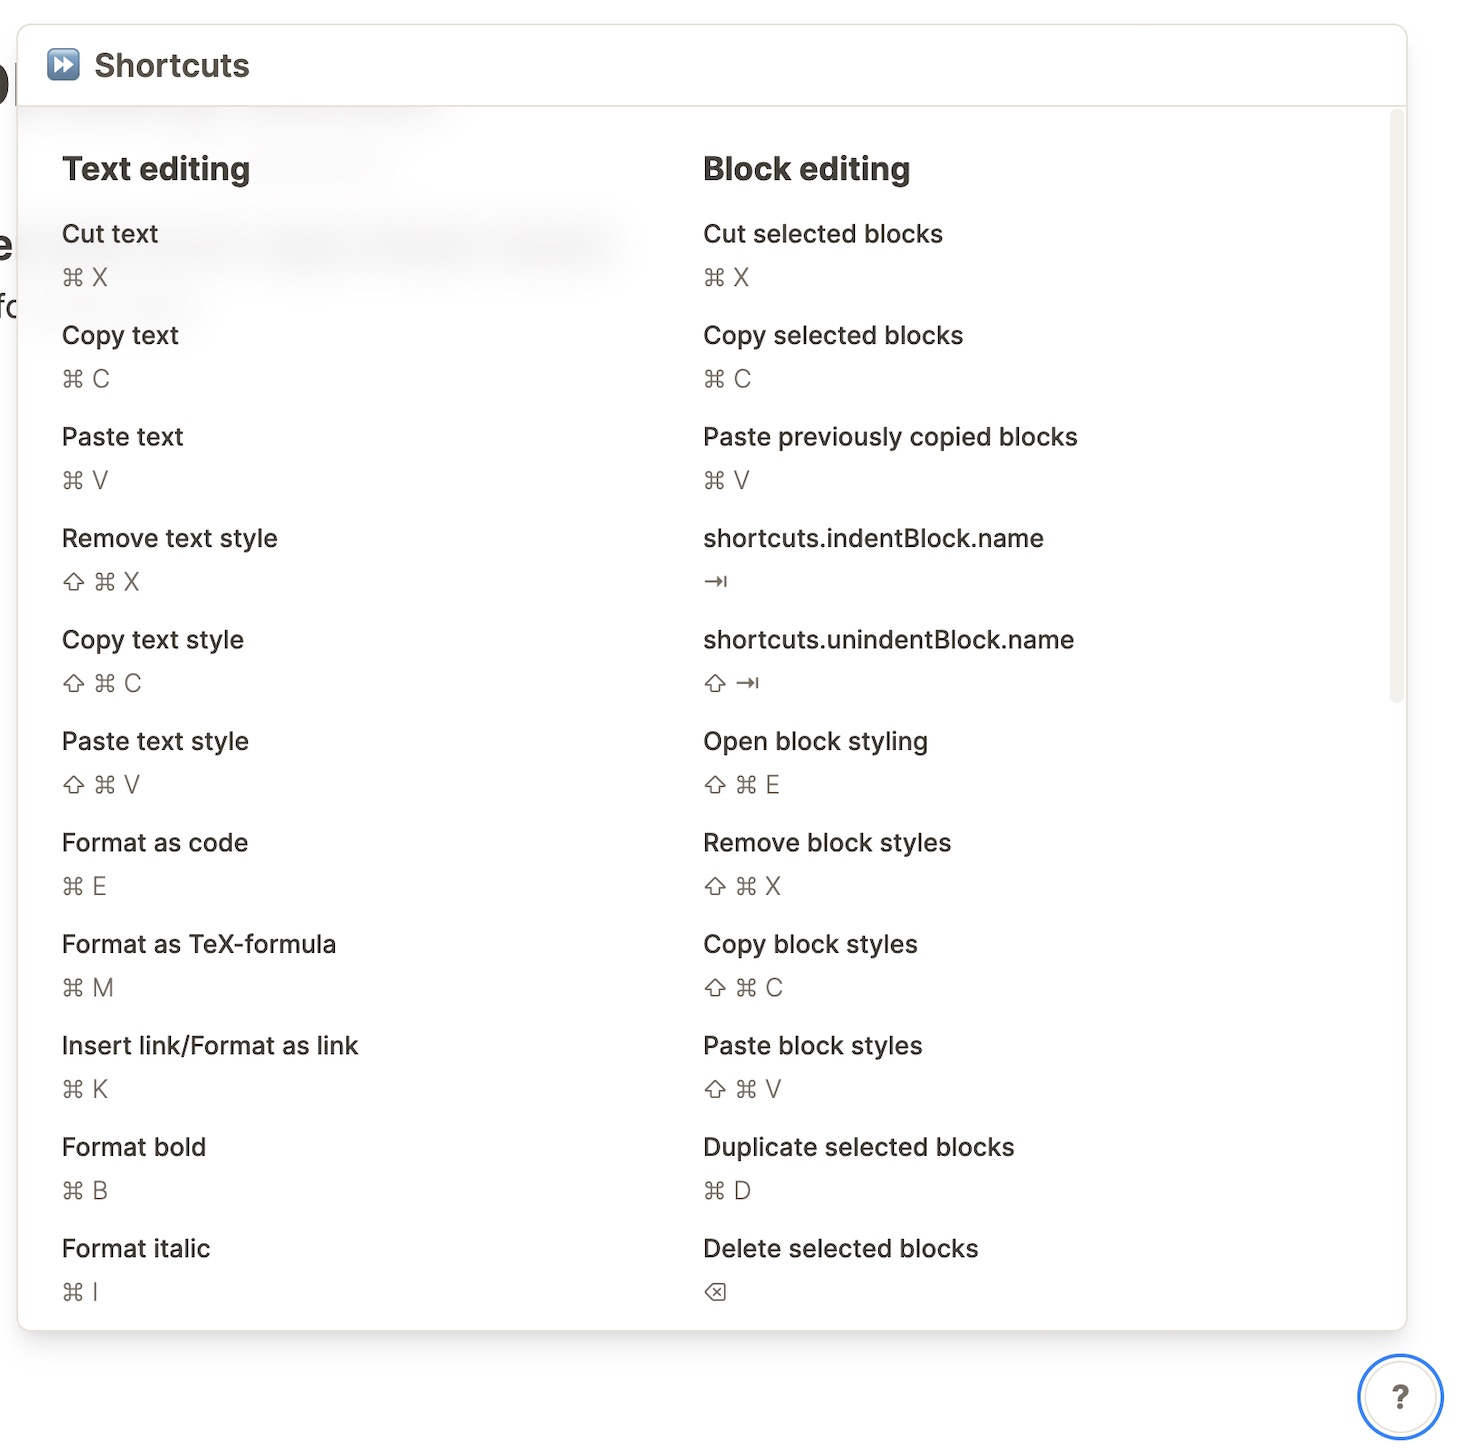Click ⌘ V under Paste text

pyautogui.click(x=85, y=481)
